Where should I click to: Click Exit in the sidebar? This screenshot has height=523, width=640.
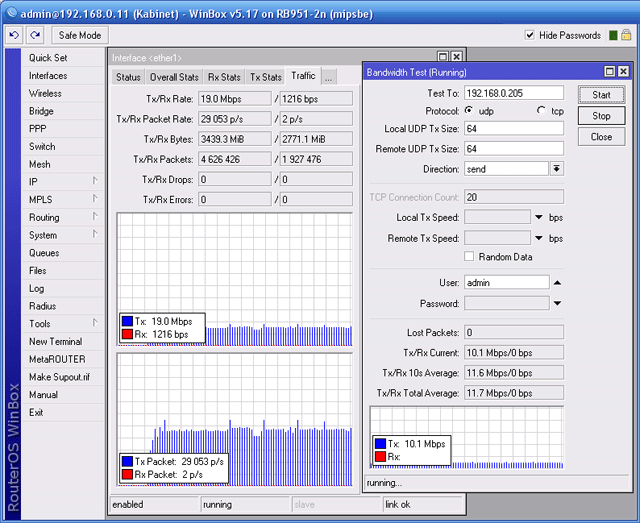pos(63,412)
